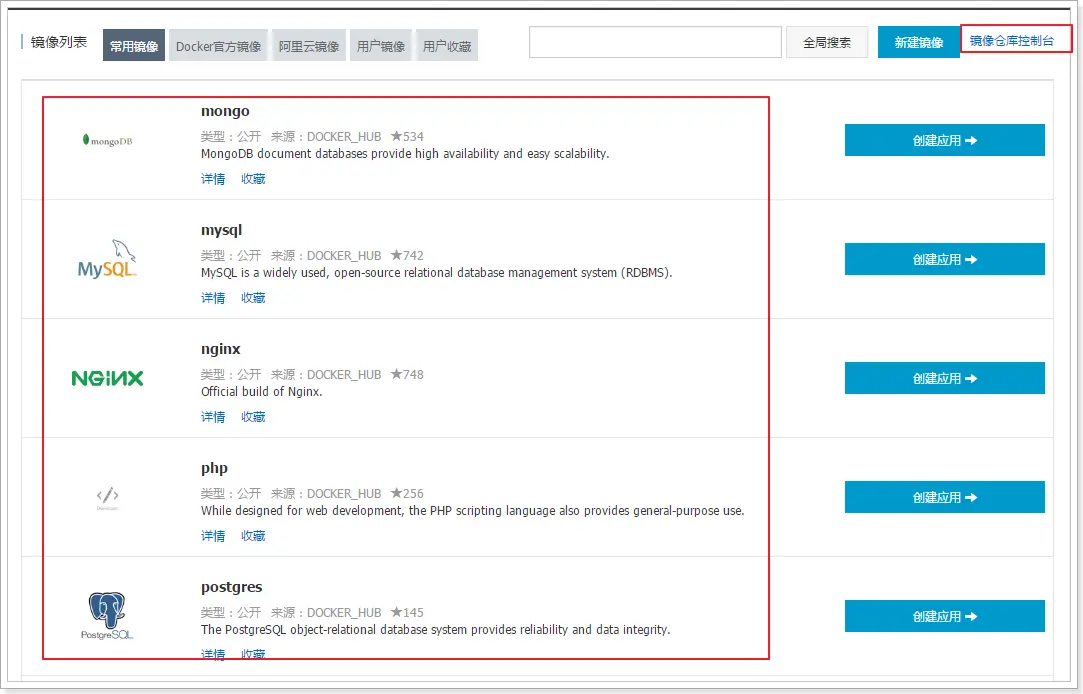The width and height of the screenshot is (1083, 694).
Task: Click 创建应用 for the mysql image
Action: 944,259
